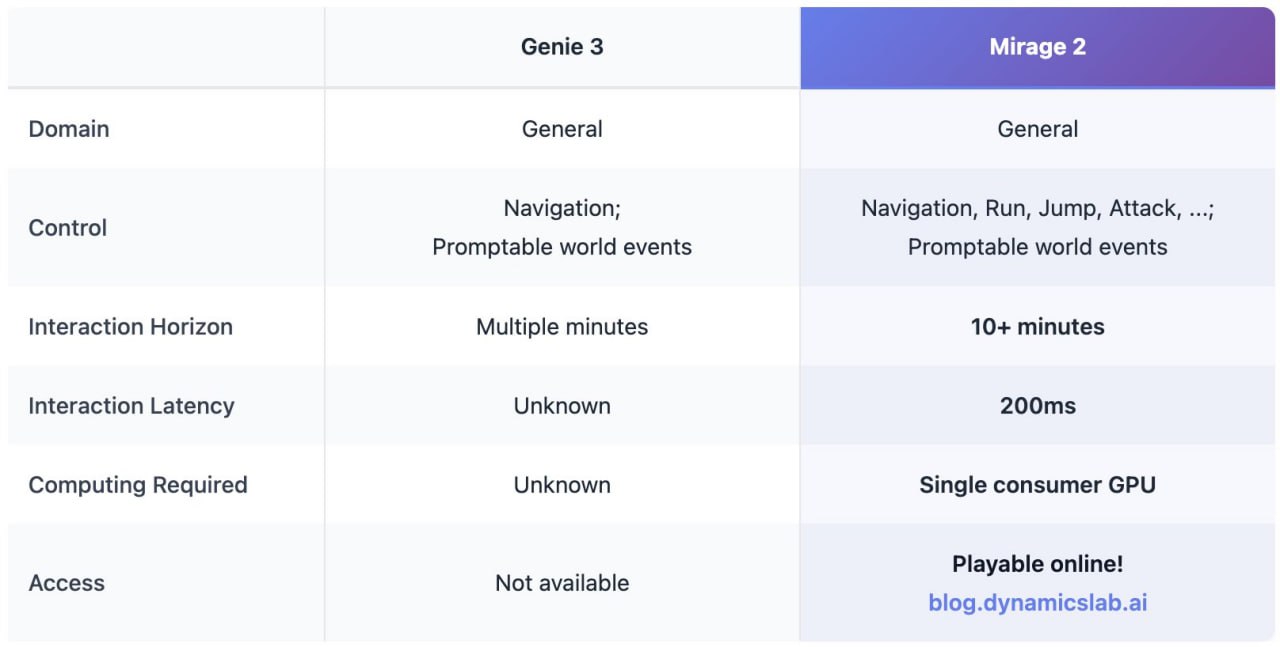Select the "200ms" latency value
Image resolution: width=1280 pixels, height=647 pixels.
[1037, 405]
